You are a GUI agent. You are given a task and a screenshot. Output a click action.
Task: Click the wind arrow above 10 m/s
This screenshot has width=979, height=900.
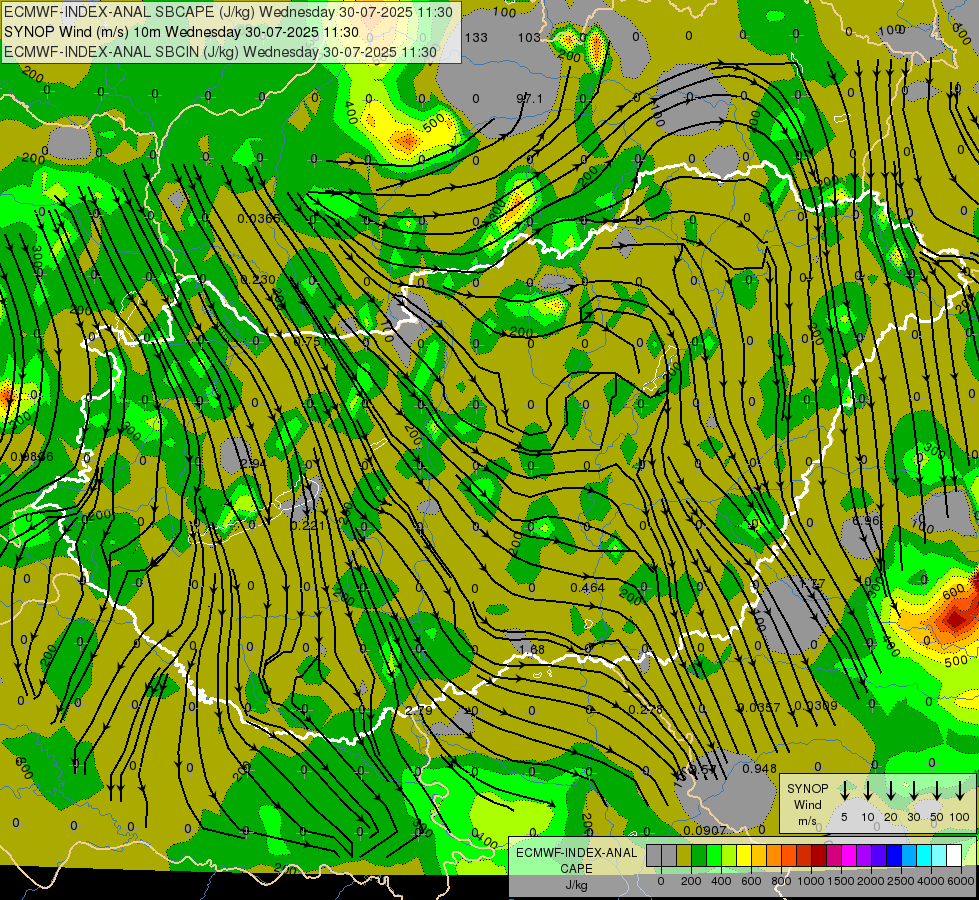pos(867,791)
